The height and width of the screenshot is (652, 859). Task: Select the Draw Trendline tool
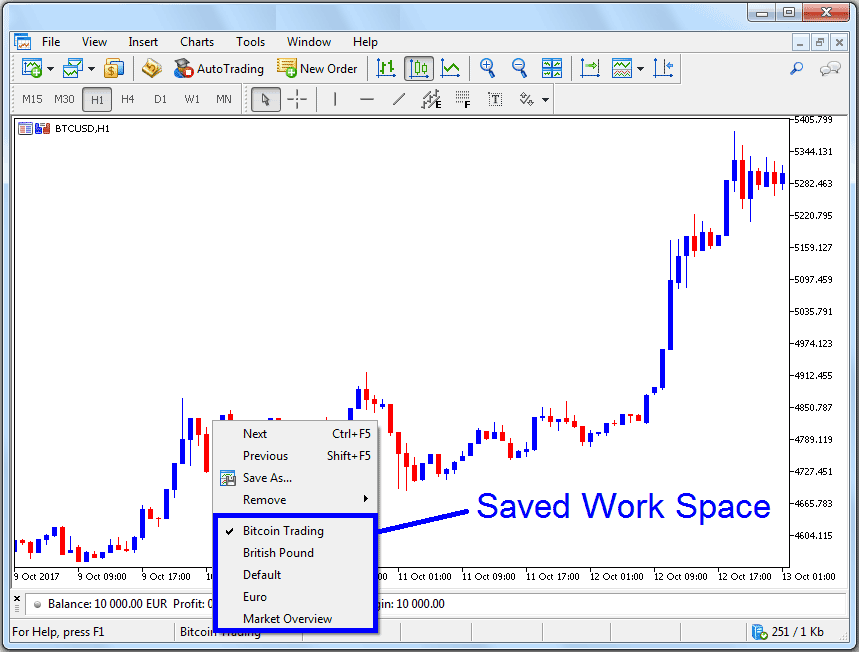tap(399, 99)
